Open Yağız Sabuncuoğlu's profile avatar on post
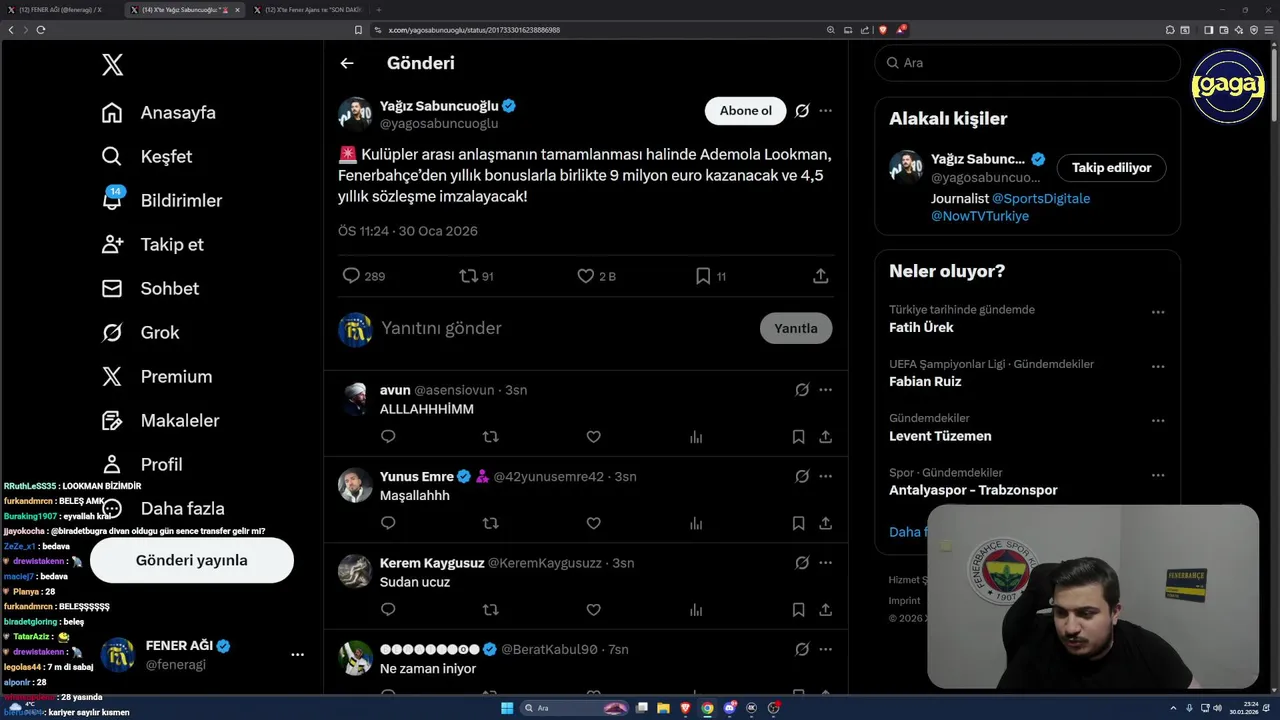 [355, 114]
